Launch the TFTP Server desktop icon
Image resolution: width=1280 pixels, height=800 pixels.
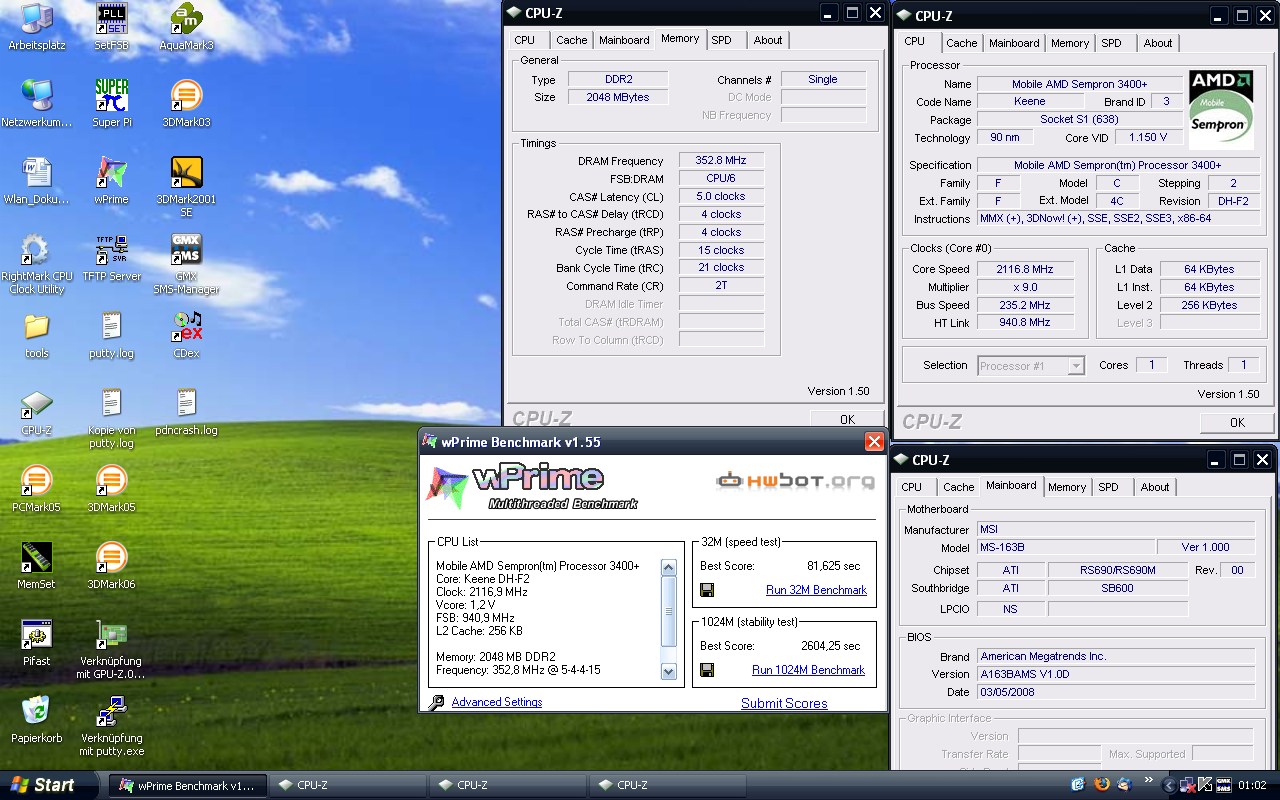tap(112, 249)
